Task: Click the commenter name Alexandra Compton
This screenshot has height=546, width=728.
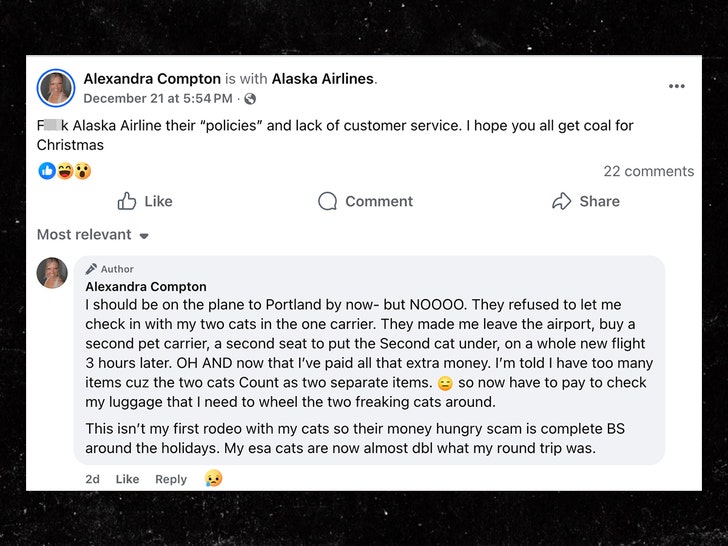Action: pos(146,286)
